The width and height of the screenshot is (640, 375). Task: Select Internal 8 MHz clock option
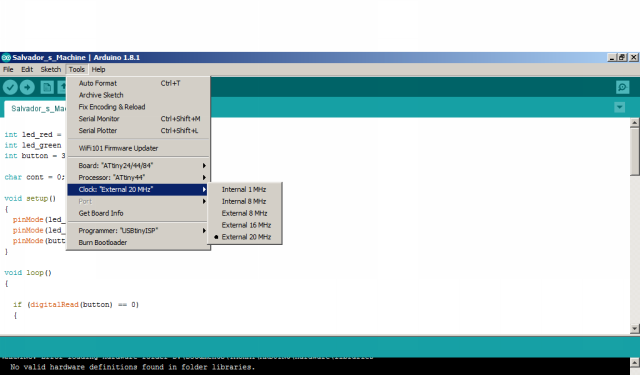(245, 201)
